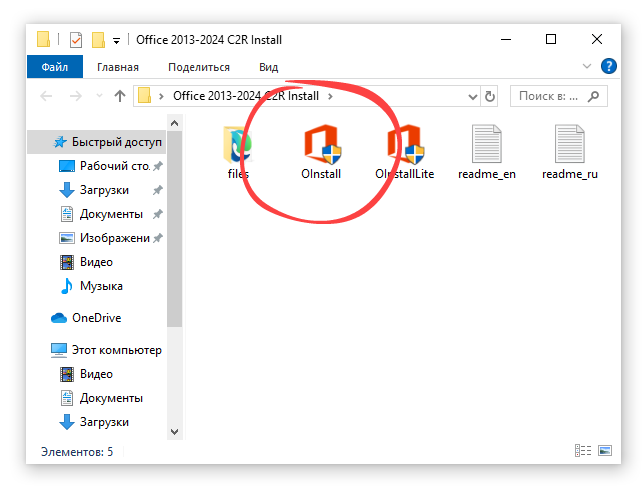
Task: Open the readme_en text file
Action: (486, 152)
